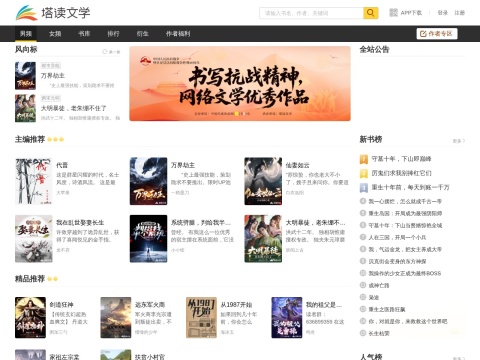Open 大明暴徒 cover in 风向标
The image size is (480, 360).
tap(25, 108)
